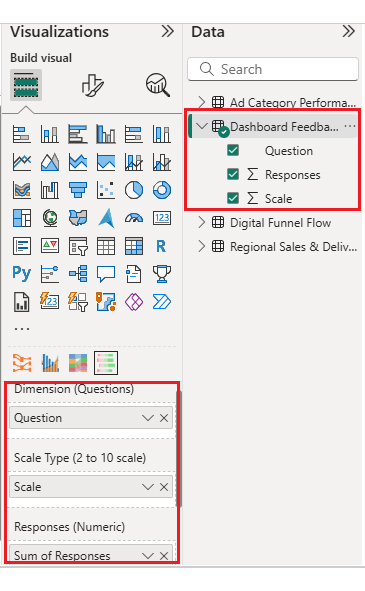Remove Scale field with X button
The width and height of the screenshot is (365, 591).
click(x=164, y=487)
